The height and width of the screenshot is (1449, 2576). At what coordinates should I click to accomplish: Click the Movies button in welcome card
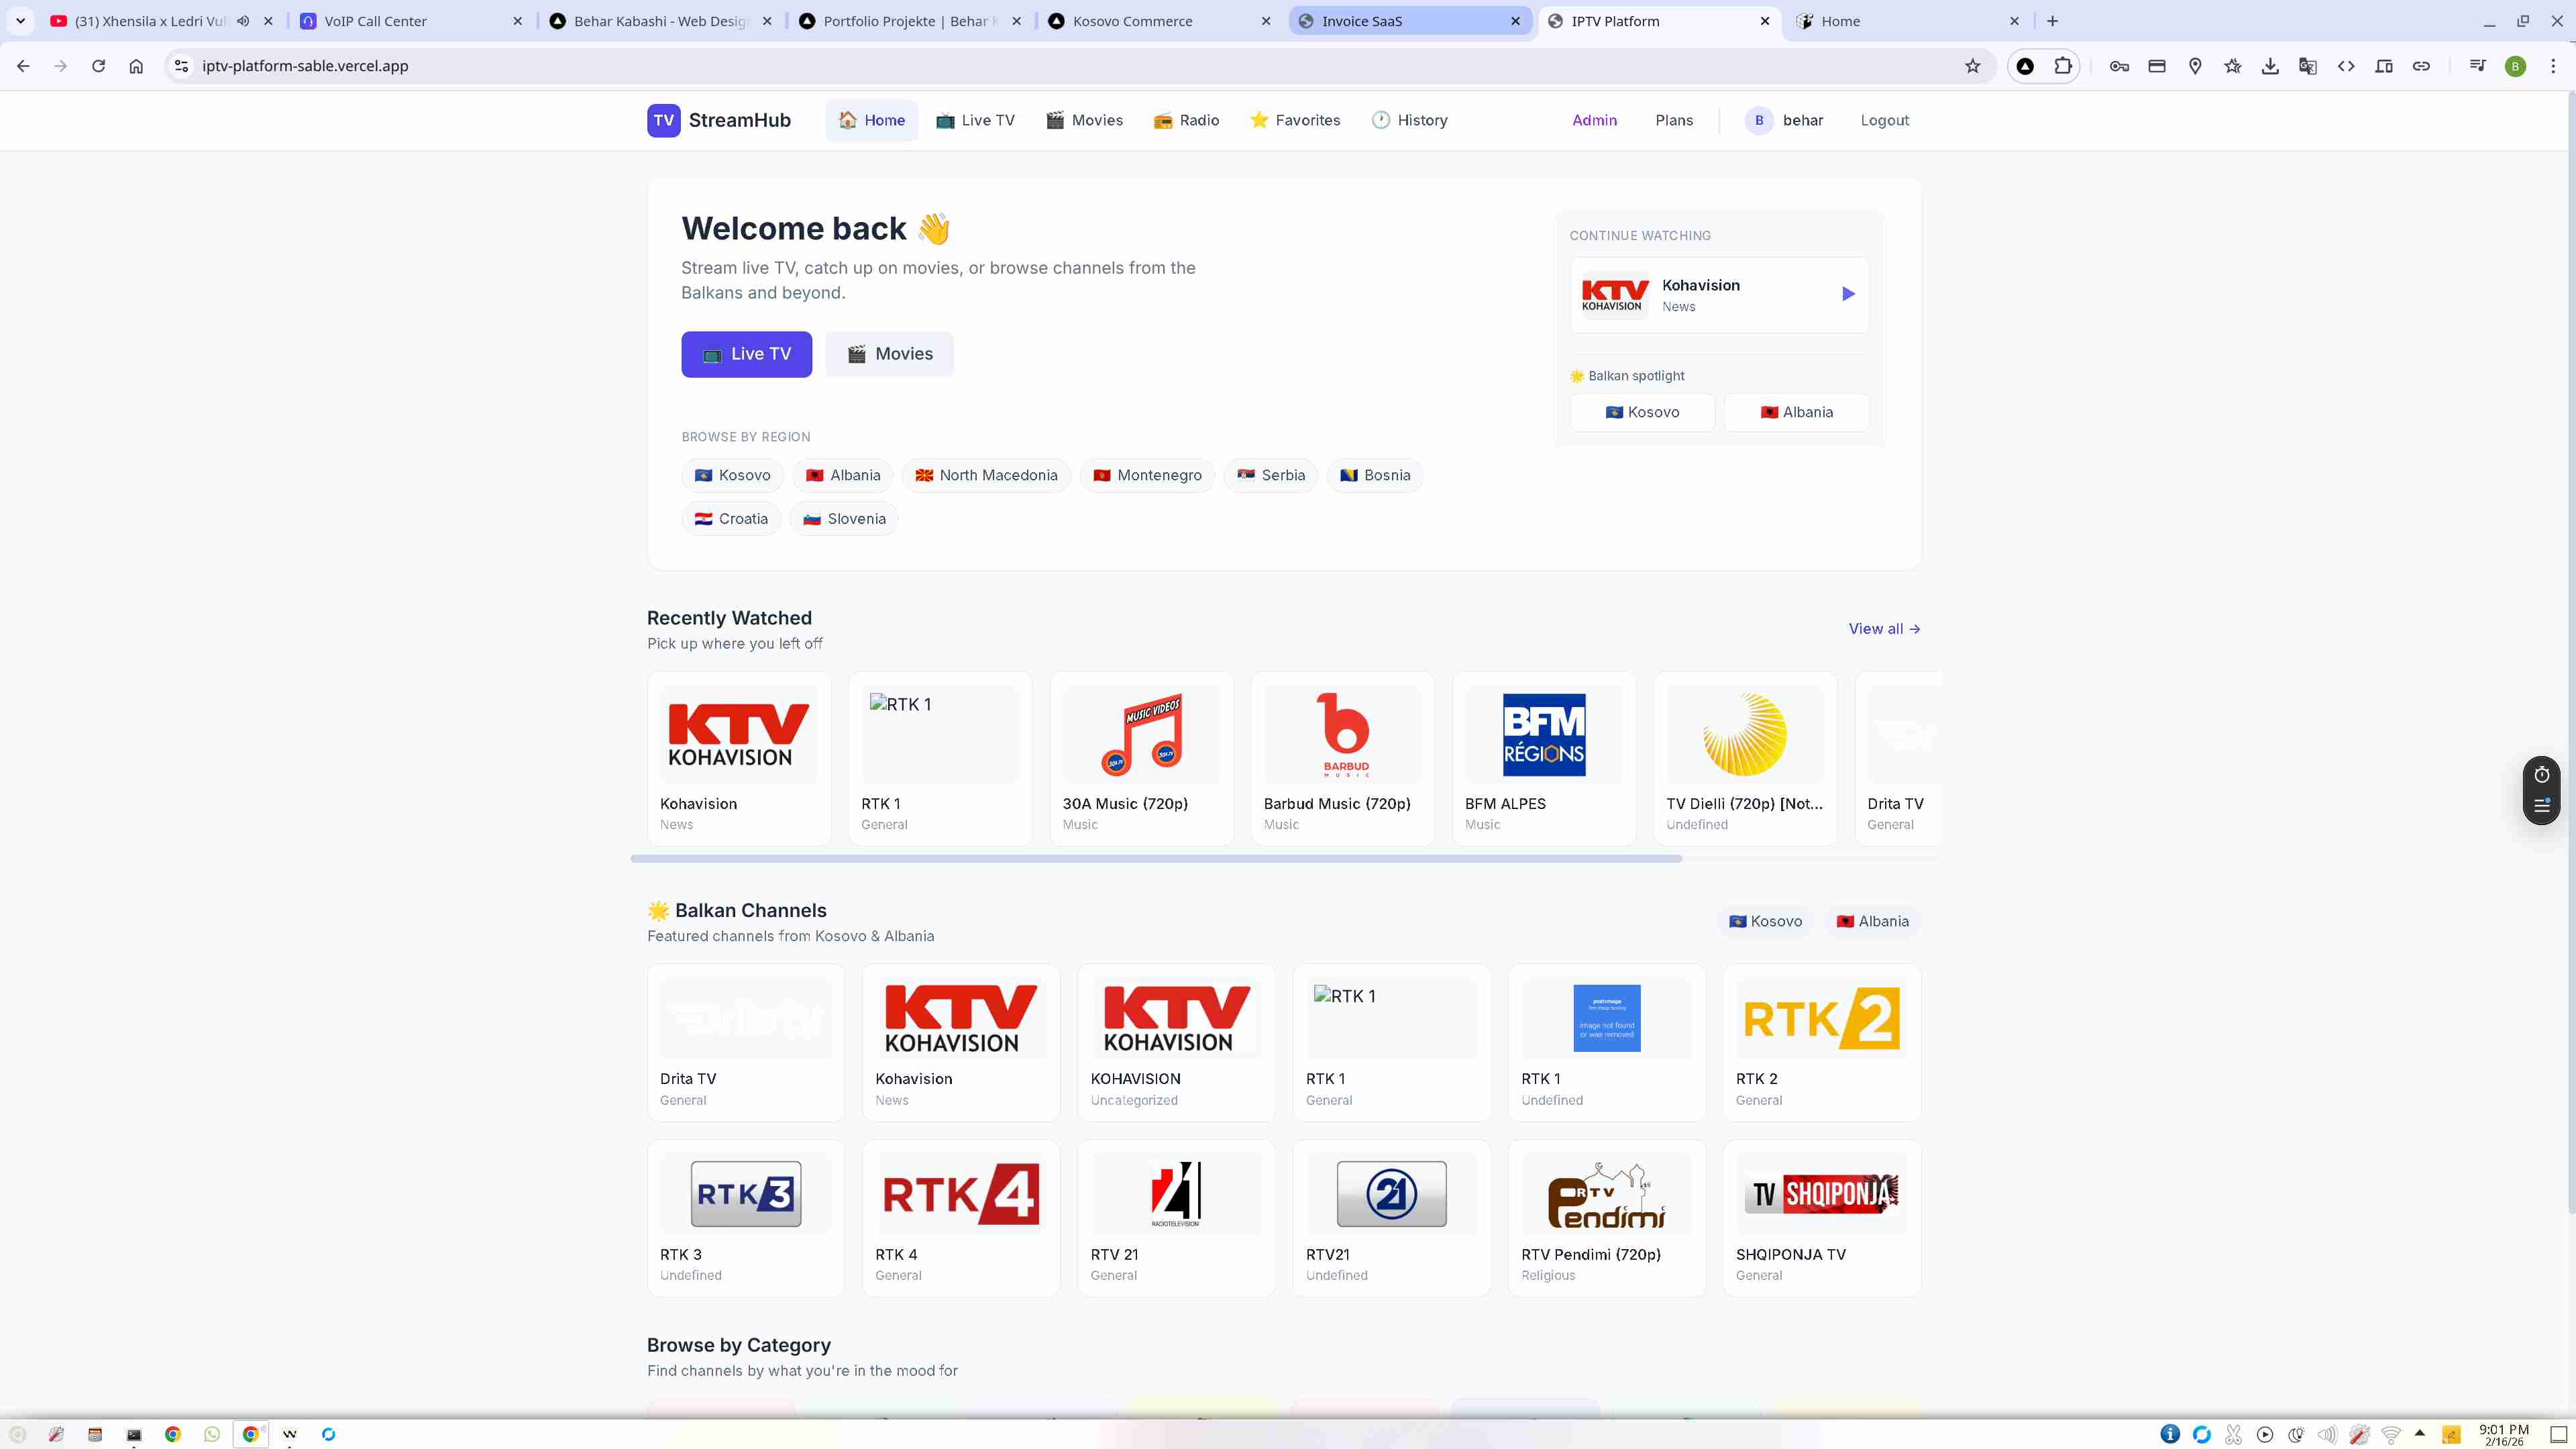(x=889, y=354)
